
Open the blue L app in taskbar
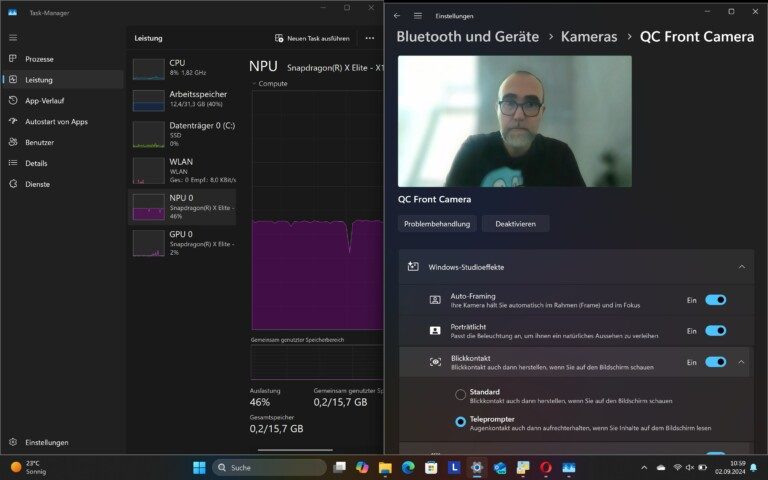click(x=454, y=468)
